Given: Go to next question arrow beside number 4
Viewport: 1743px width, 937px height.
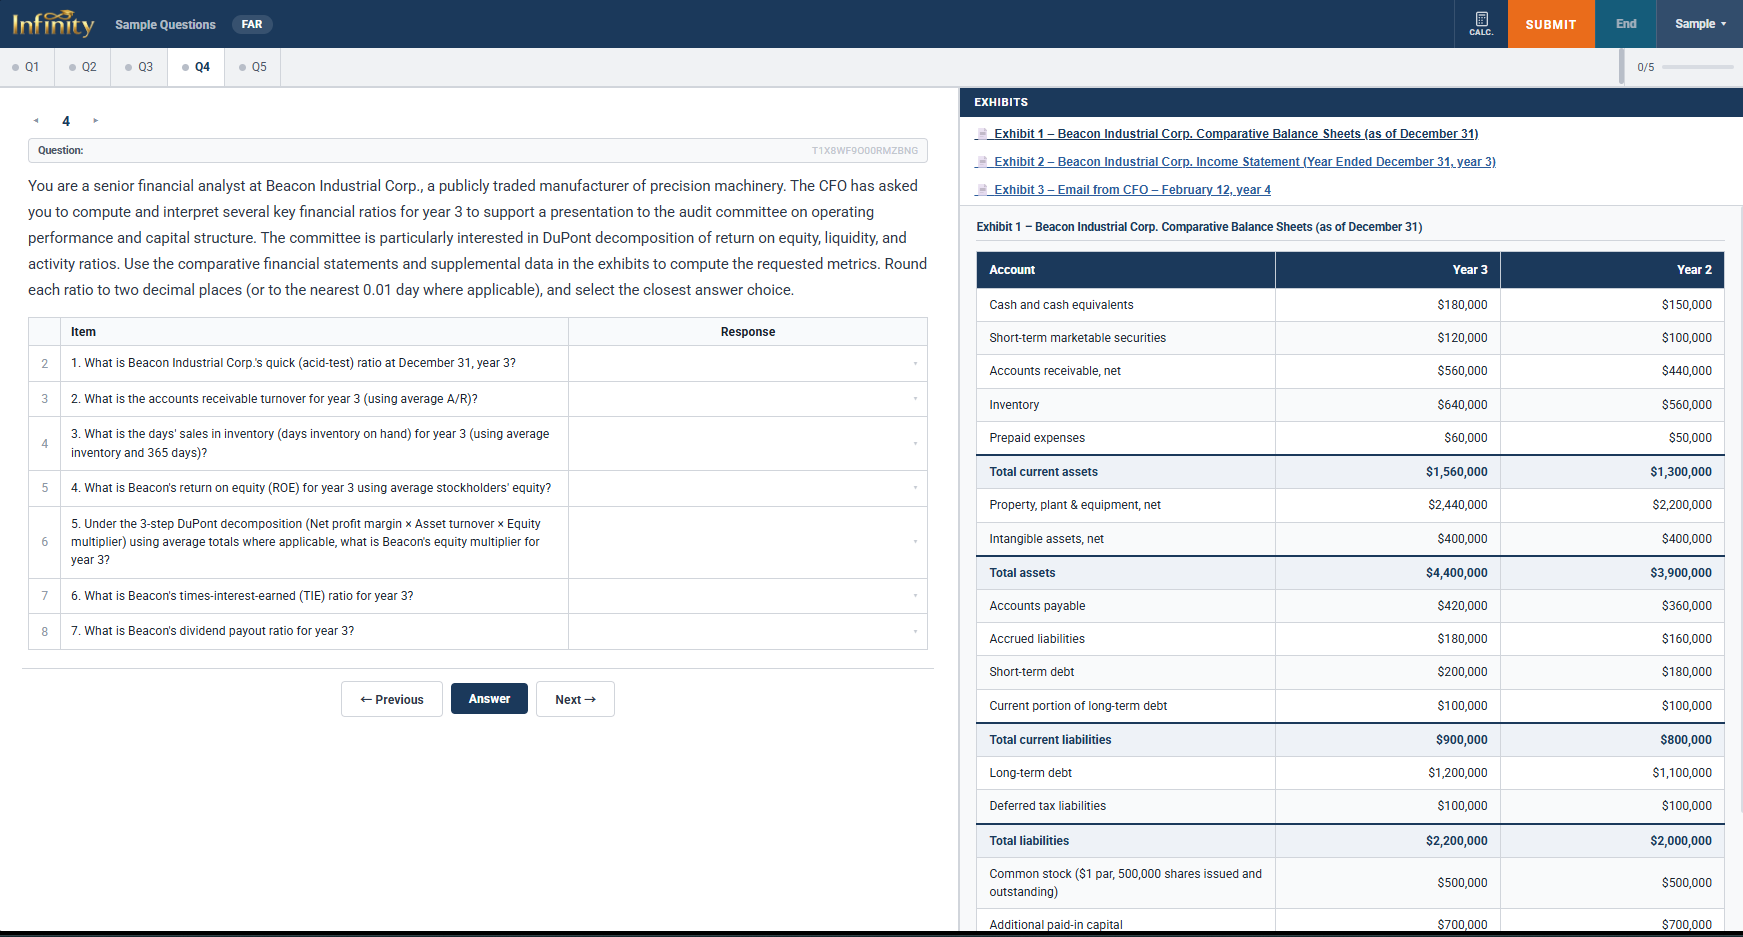Looking at the screenshot, I should (x=96, y=121).
